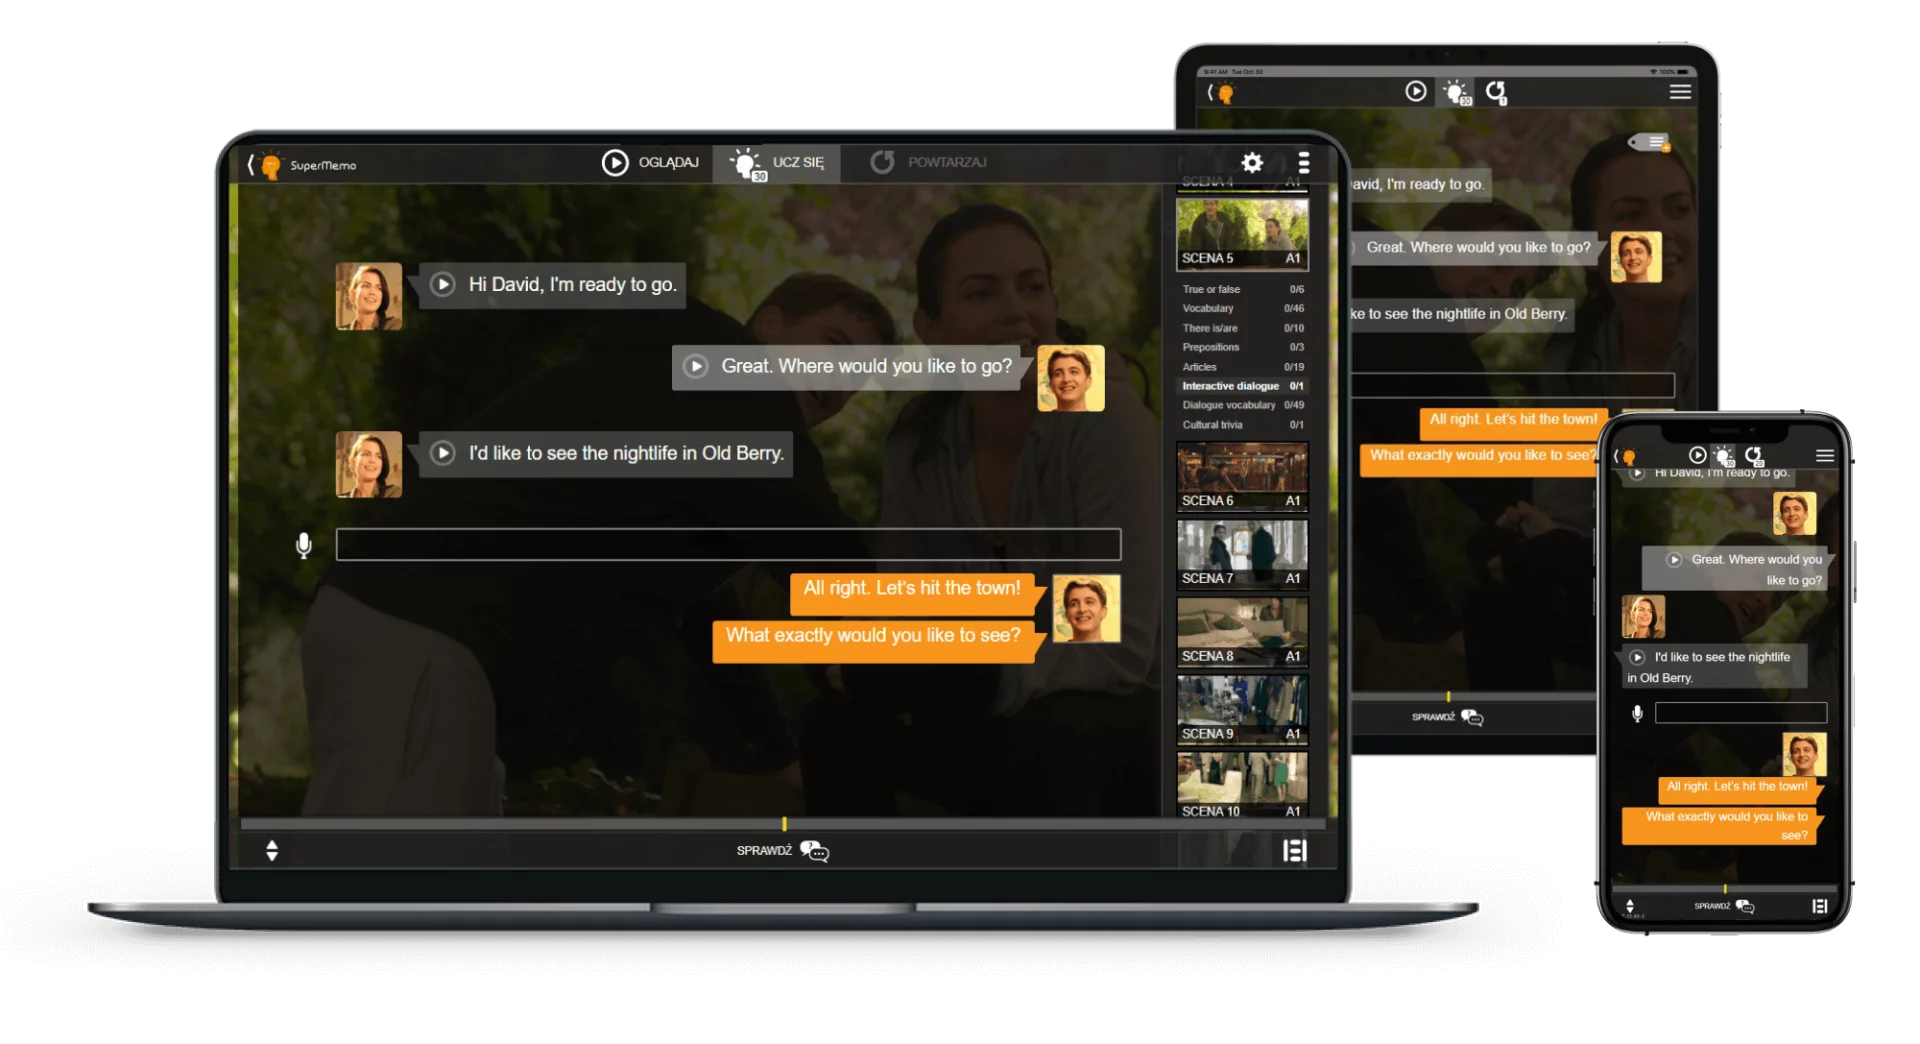
Task: Click the phone SPRAWDŹ button
Action: 1724,906
